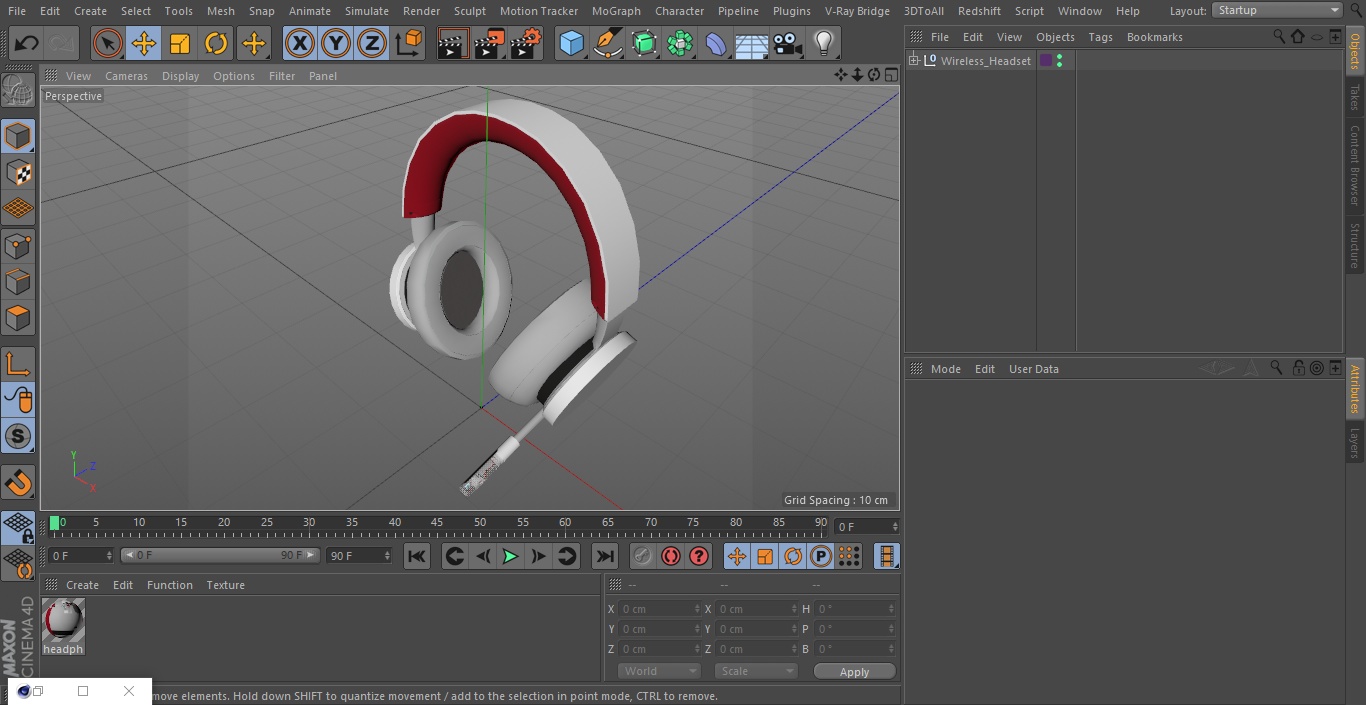Toggle Enable Snap magnet icon
1366x705 pixels.
[18, 483]
